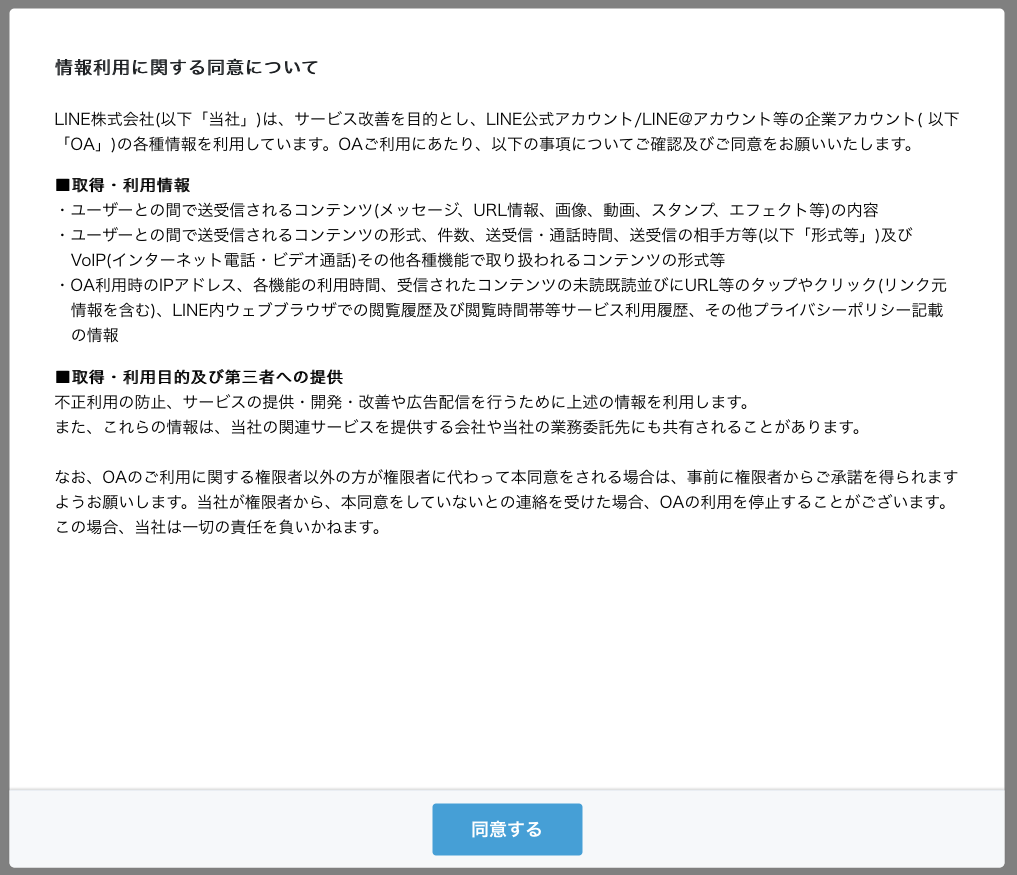Click the bullet line mentioning 送受信・通話時間
1017x875 pixels.
(485, 235)
